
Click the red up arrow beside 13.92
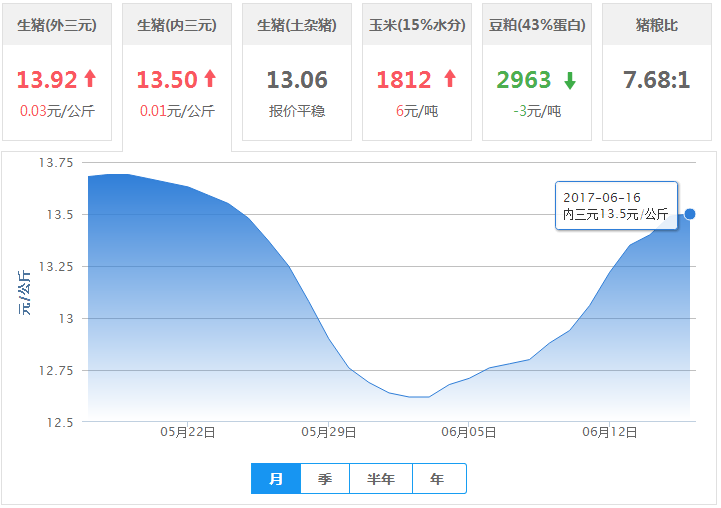(90, 80)
